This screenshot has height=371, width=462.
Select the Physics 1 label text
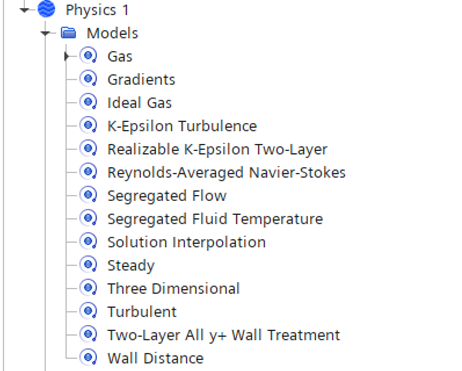coord(97,10)
